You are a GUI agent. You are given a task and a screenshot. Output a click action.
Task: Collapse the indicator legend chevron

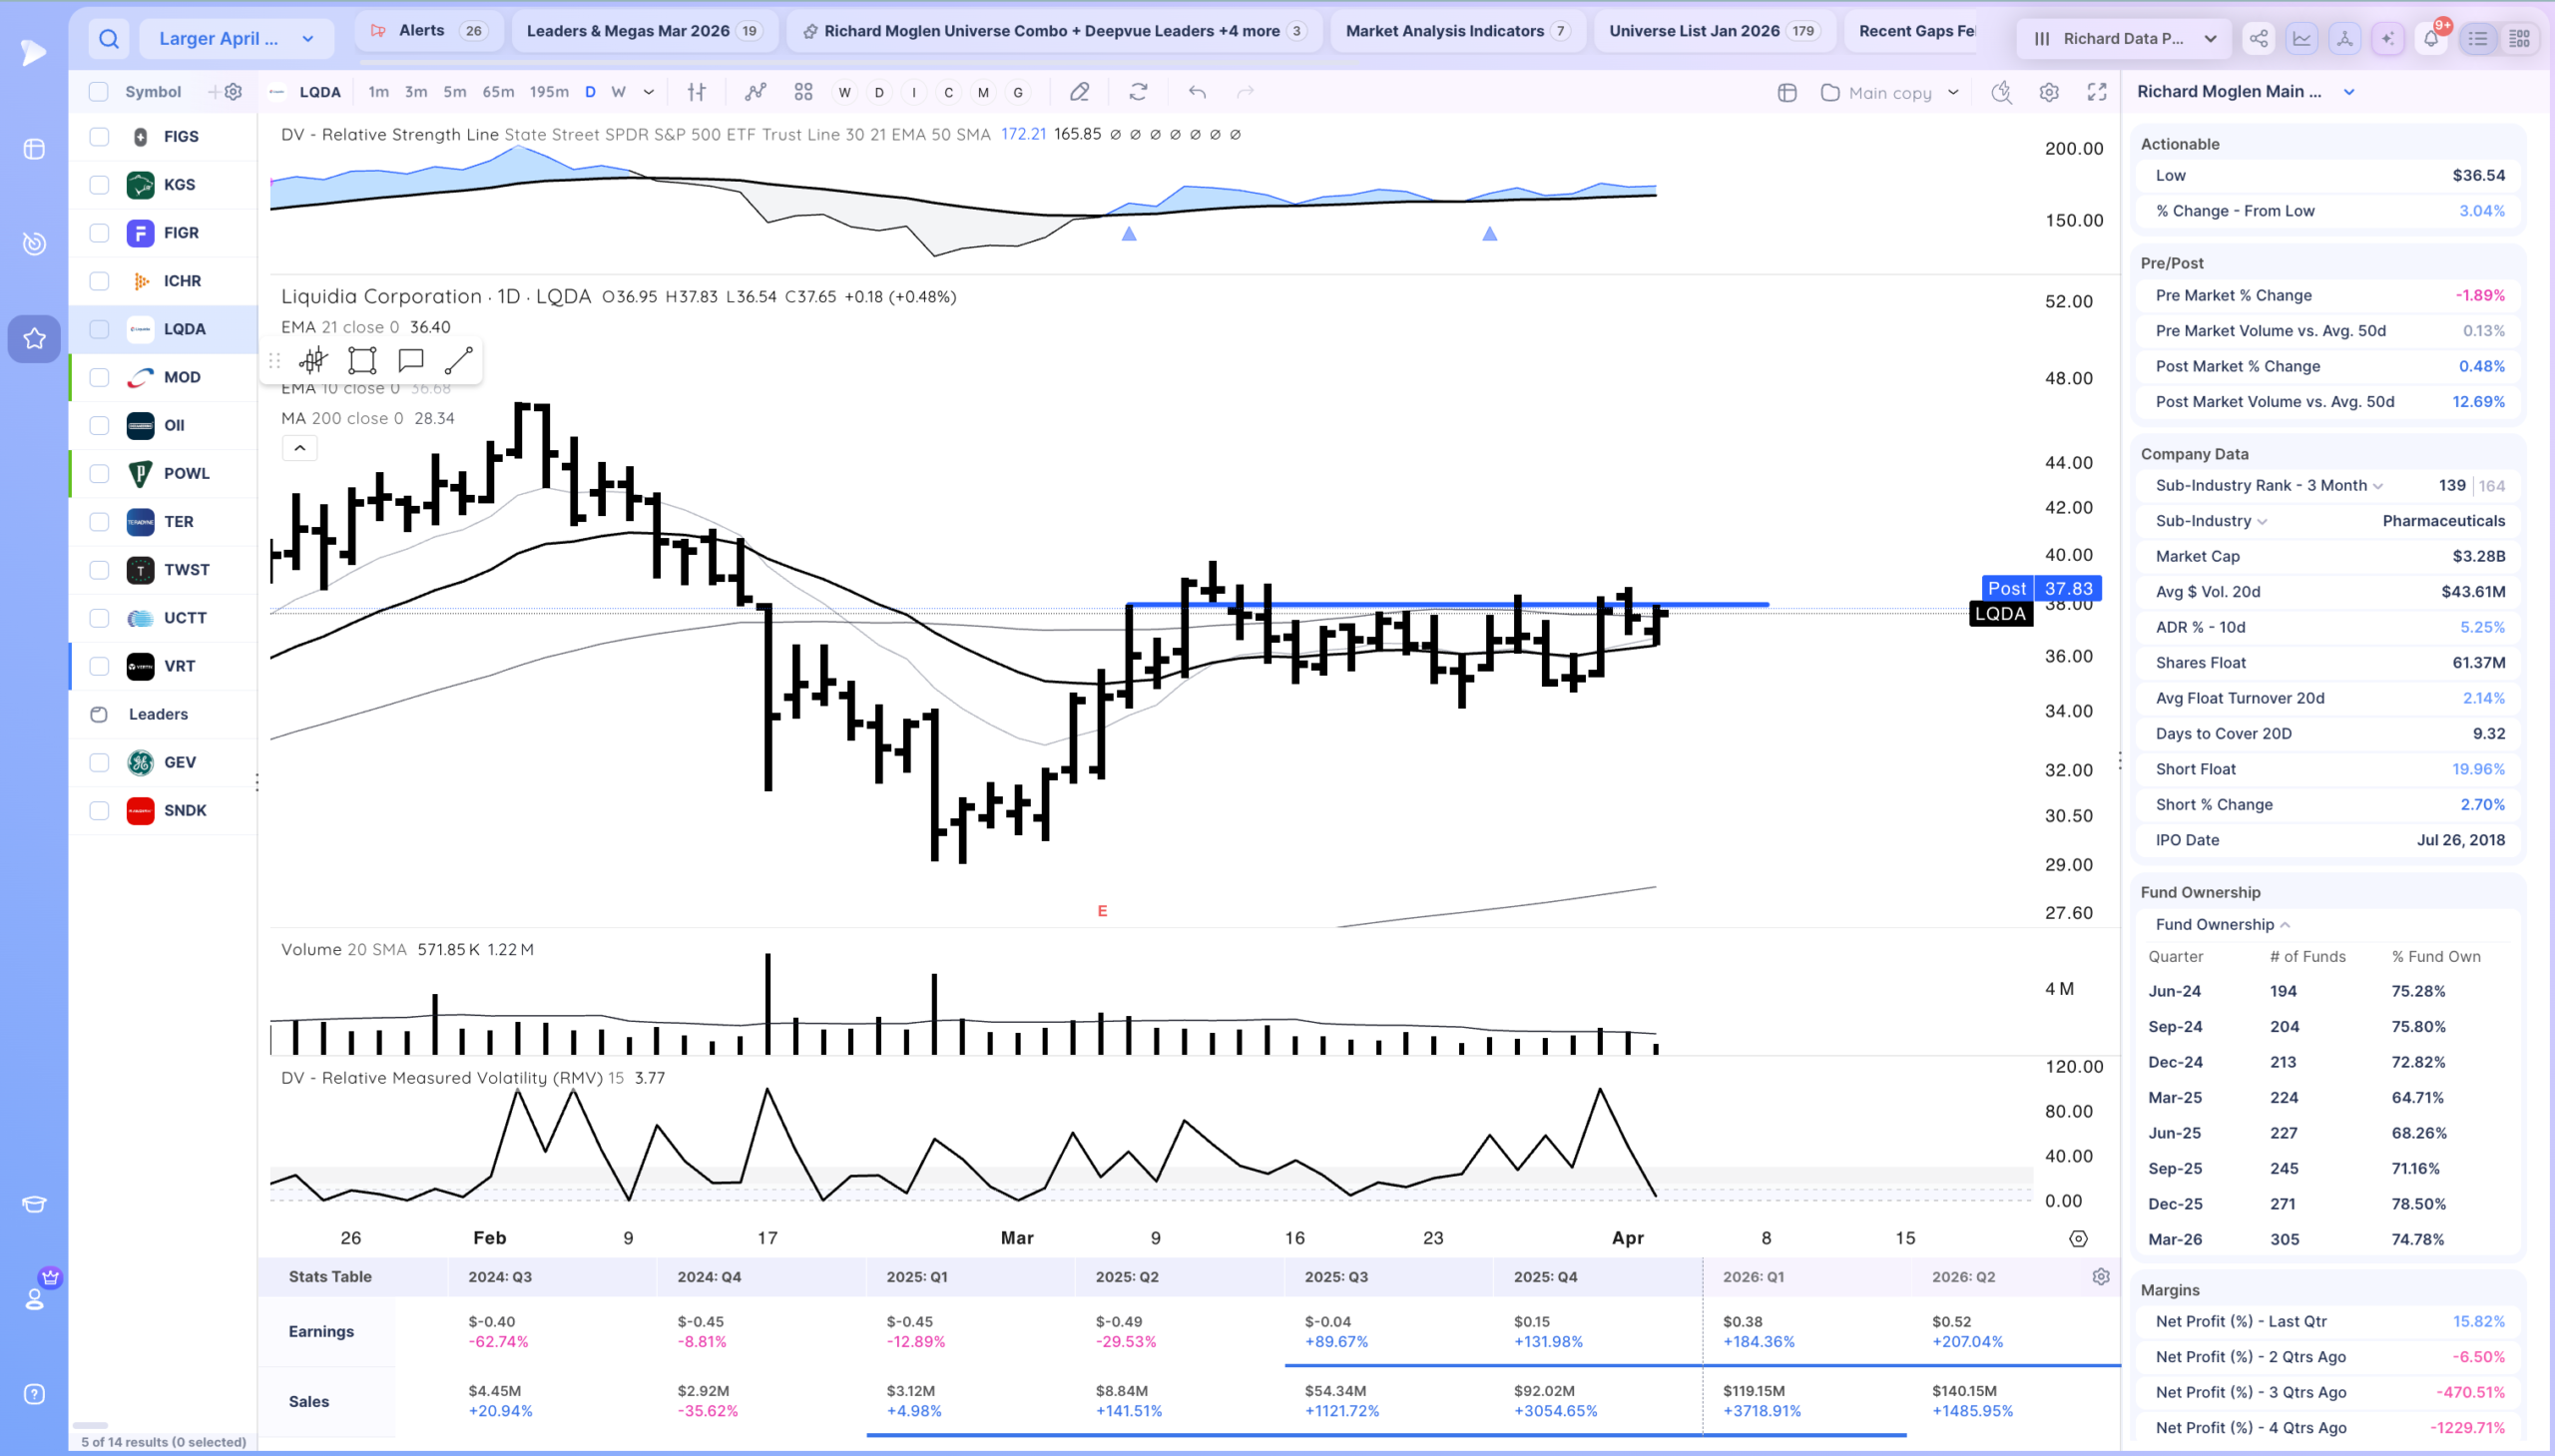coord(300,448)
